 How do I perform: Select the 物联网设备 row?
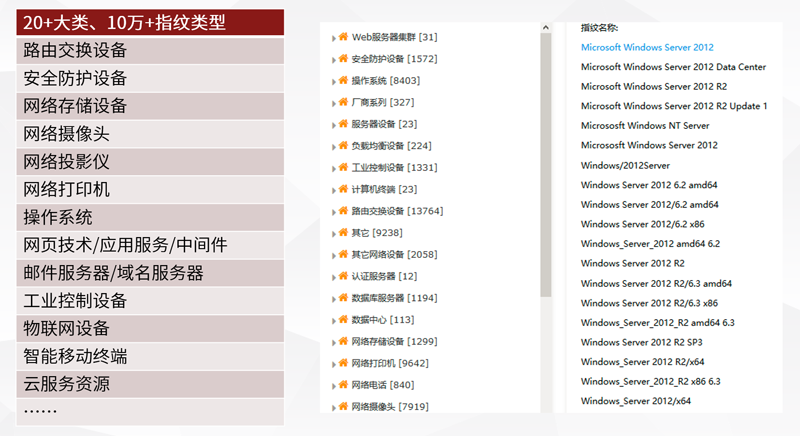[150, 328]
